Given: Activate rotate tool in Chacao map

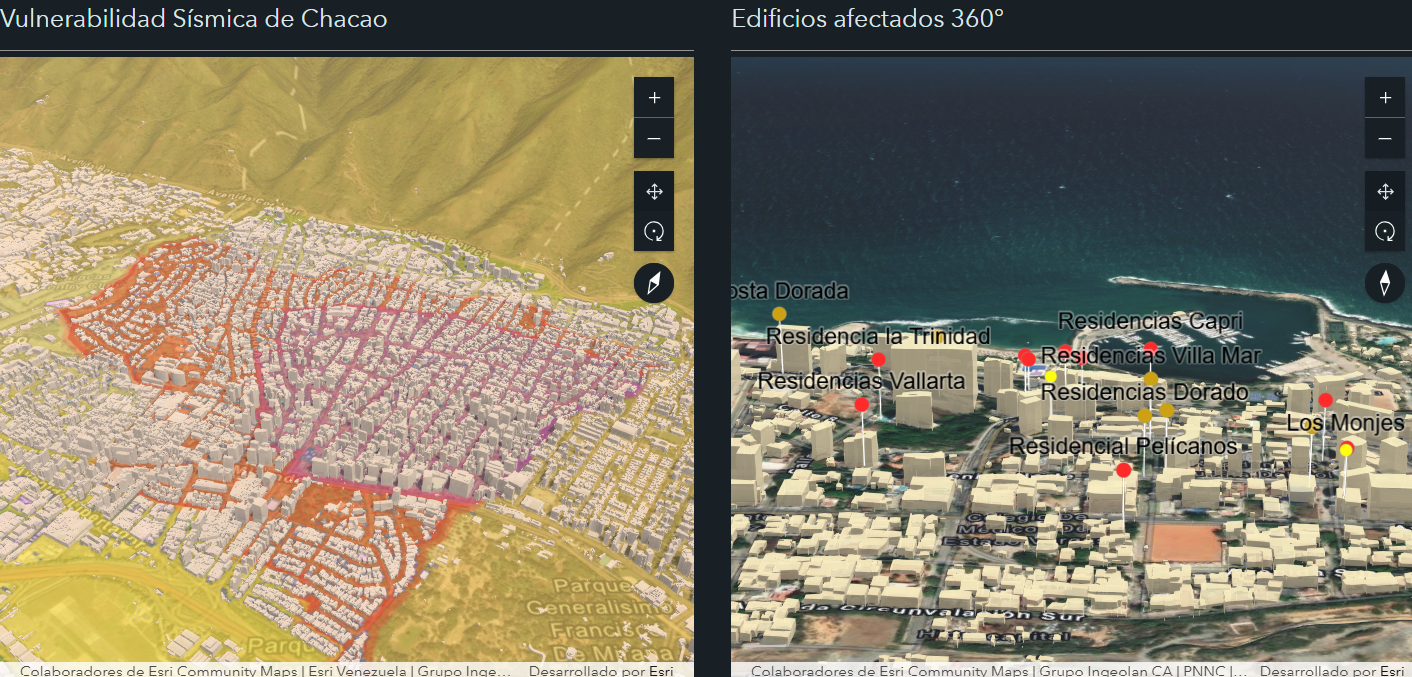Looking at the screenshot, I should click(x=654, y=231).
